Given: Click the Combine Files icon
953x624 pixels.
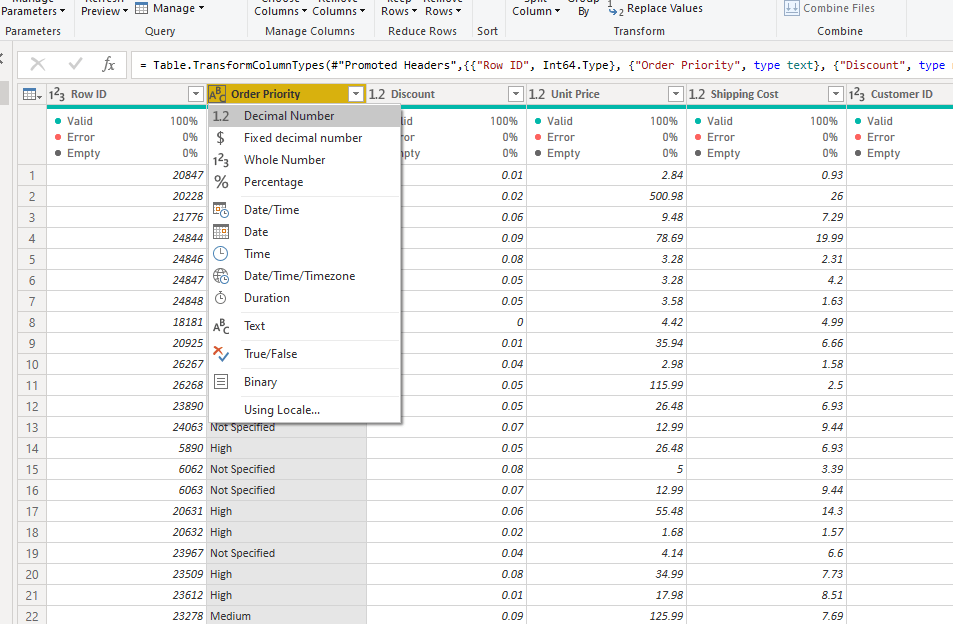Looking at the screenshot, I should coord(791,8).
